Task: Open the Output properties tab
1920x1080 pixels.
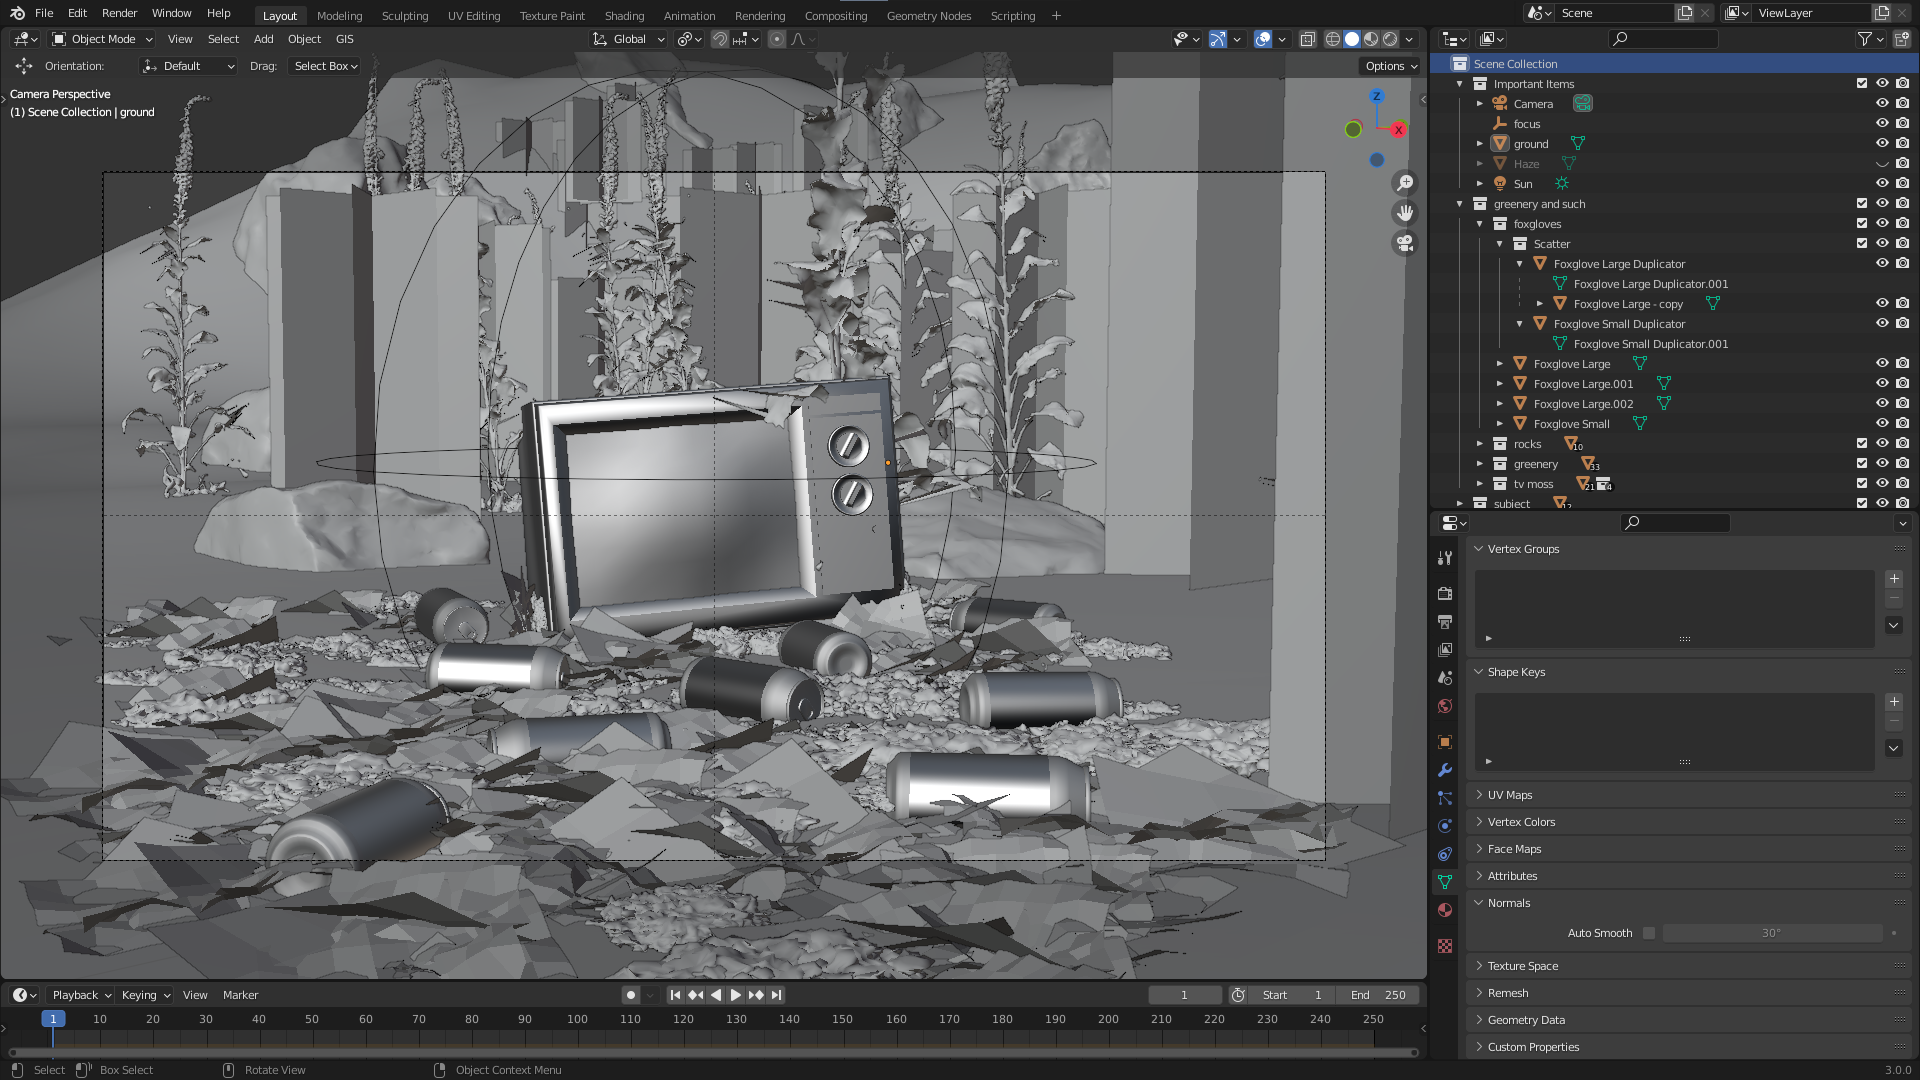Action: (x=1445, y=622)
